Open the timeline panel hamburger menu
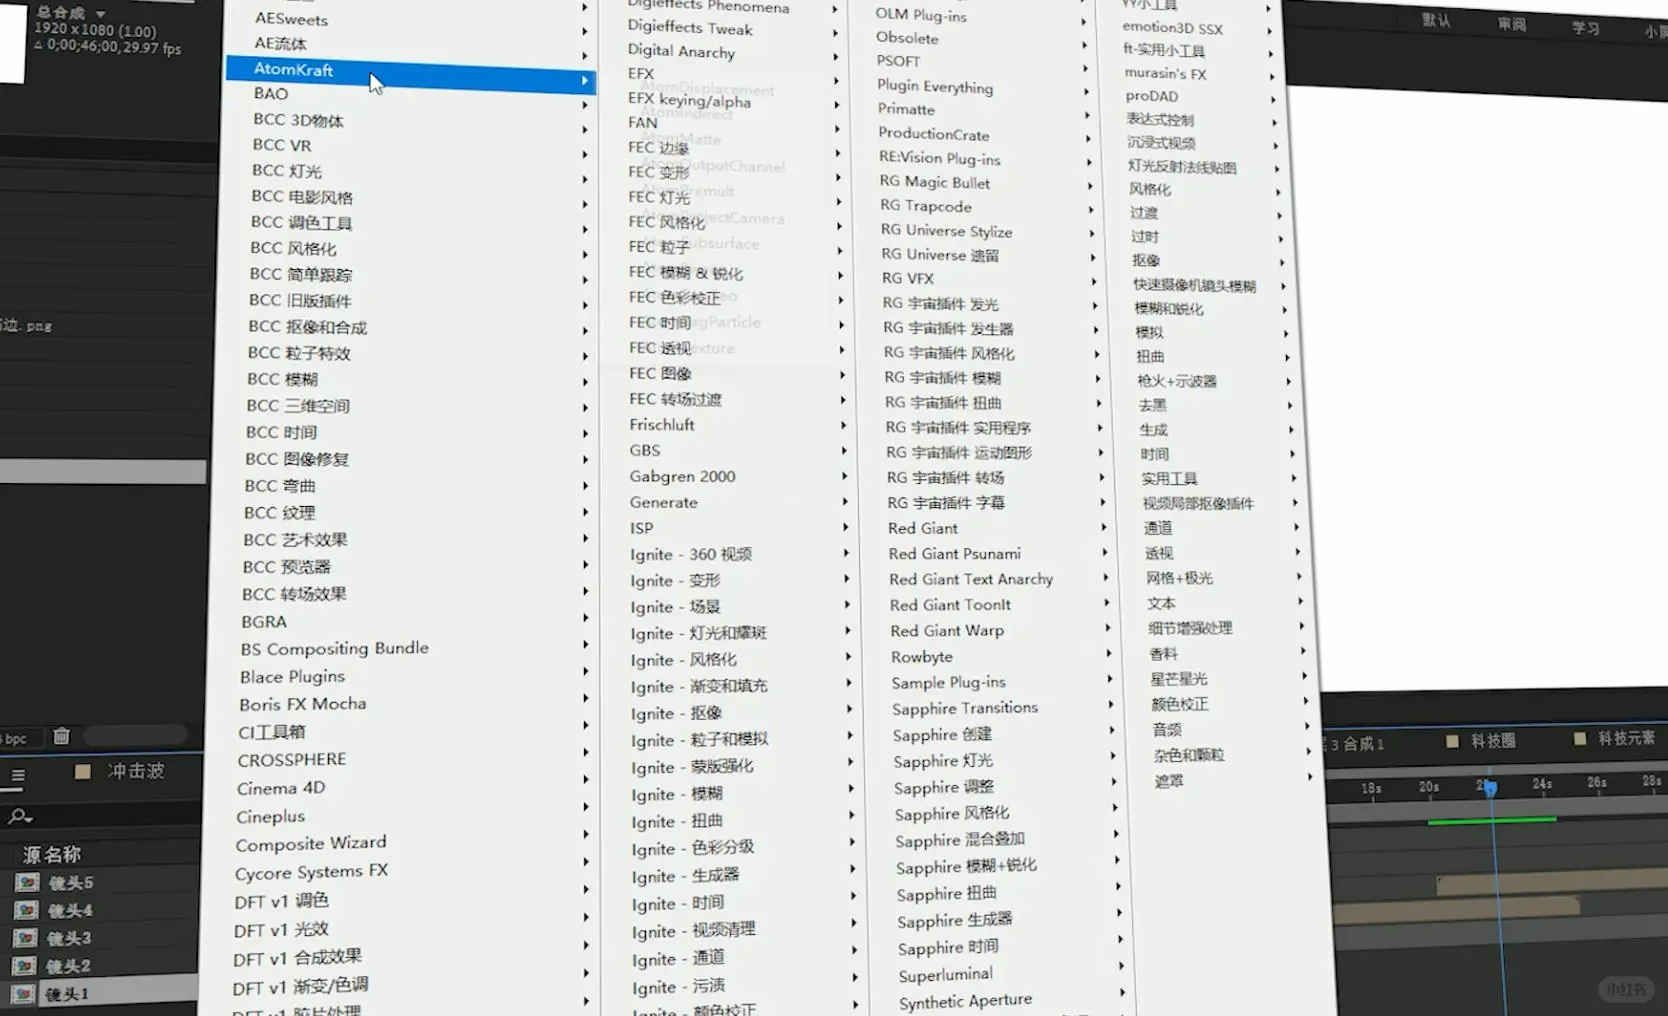The width and height of the screenshot is (1668, 1016). [18, 775]
